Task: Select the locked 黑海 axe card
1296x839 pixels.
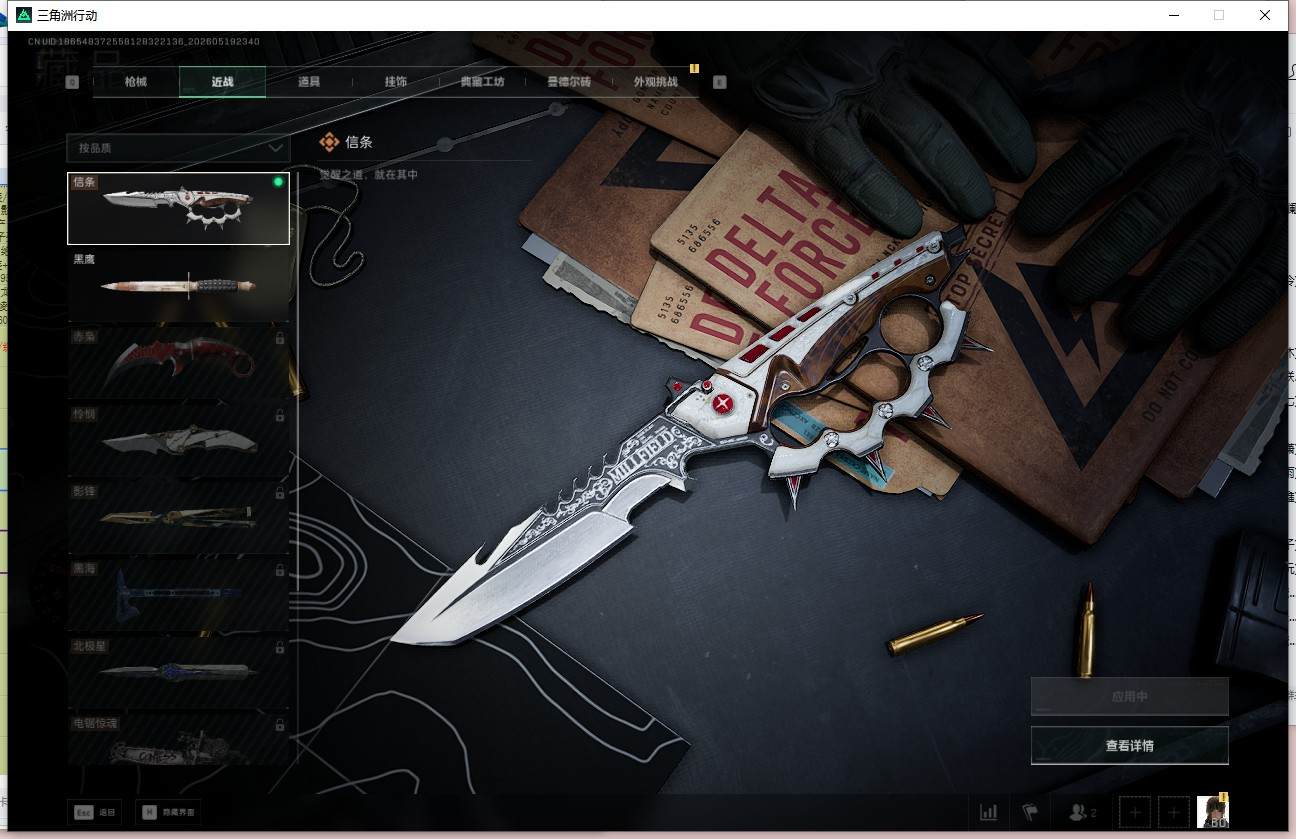Action: [178, 594]
